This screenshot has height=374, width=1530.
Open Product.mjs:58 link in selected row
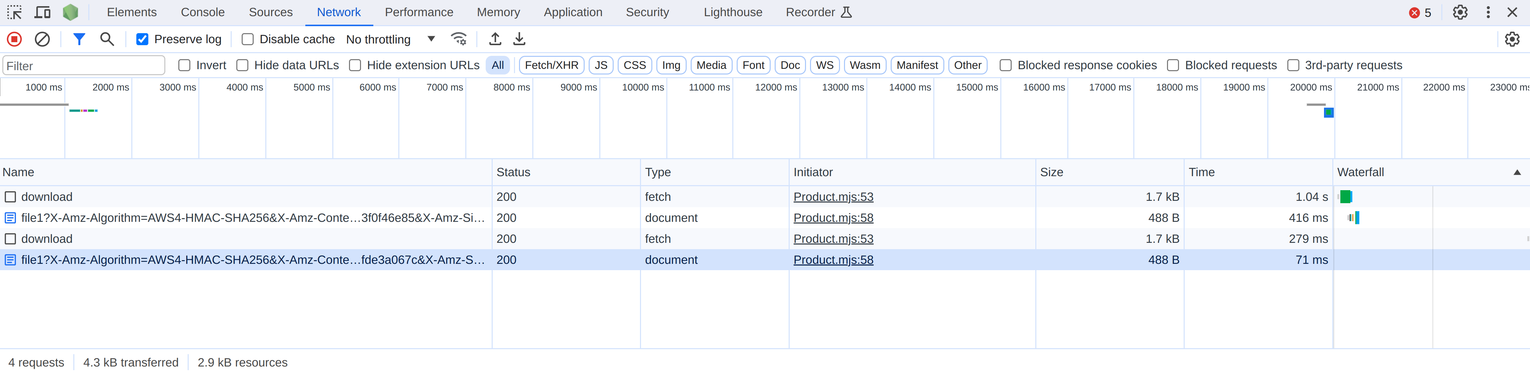click(833, 260)
